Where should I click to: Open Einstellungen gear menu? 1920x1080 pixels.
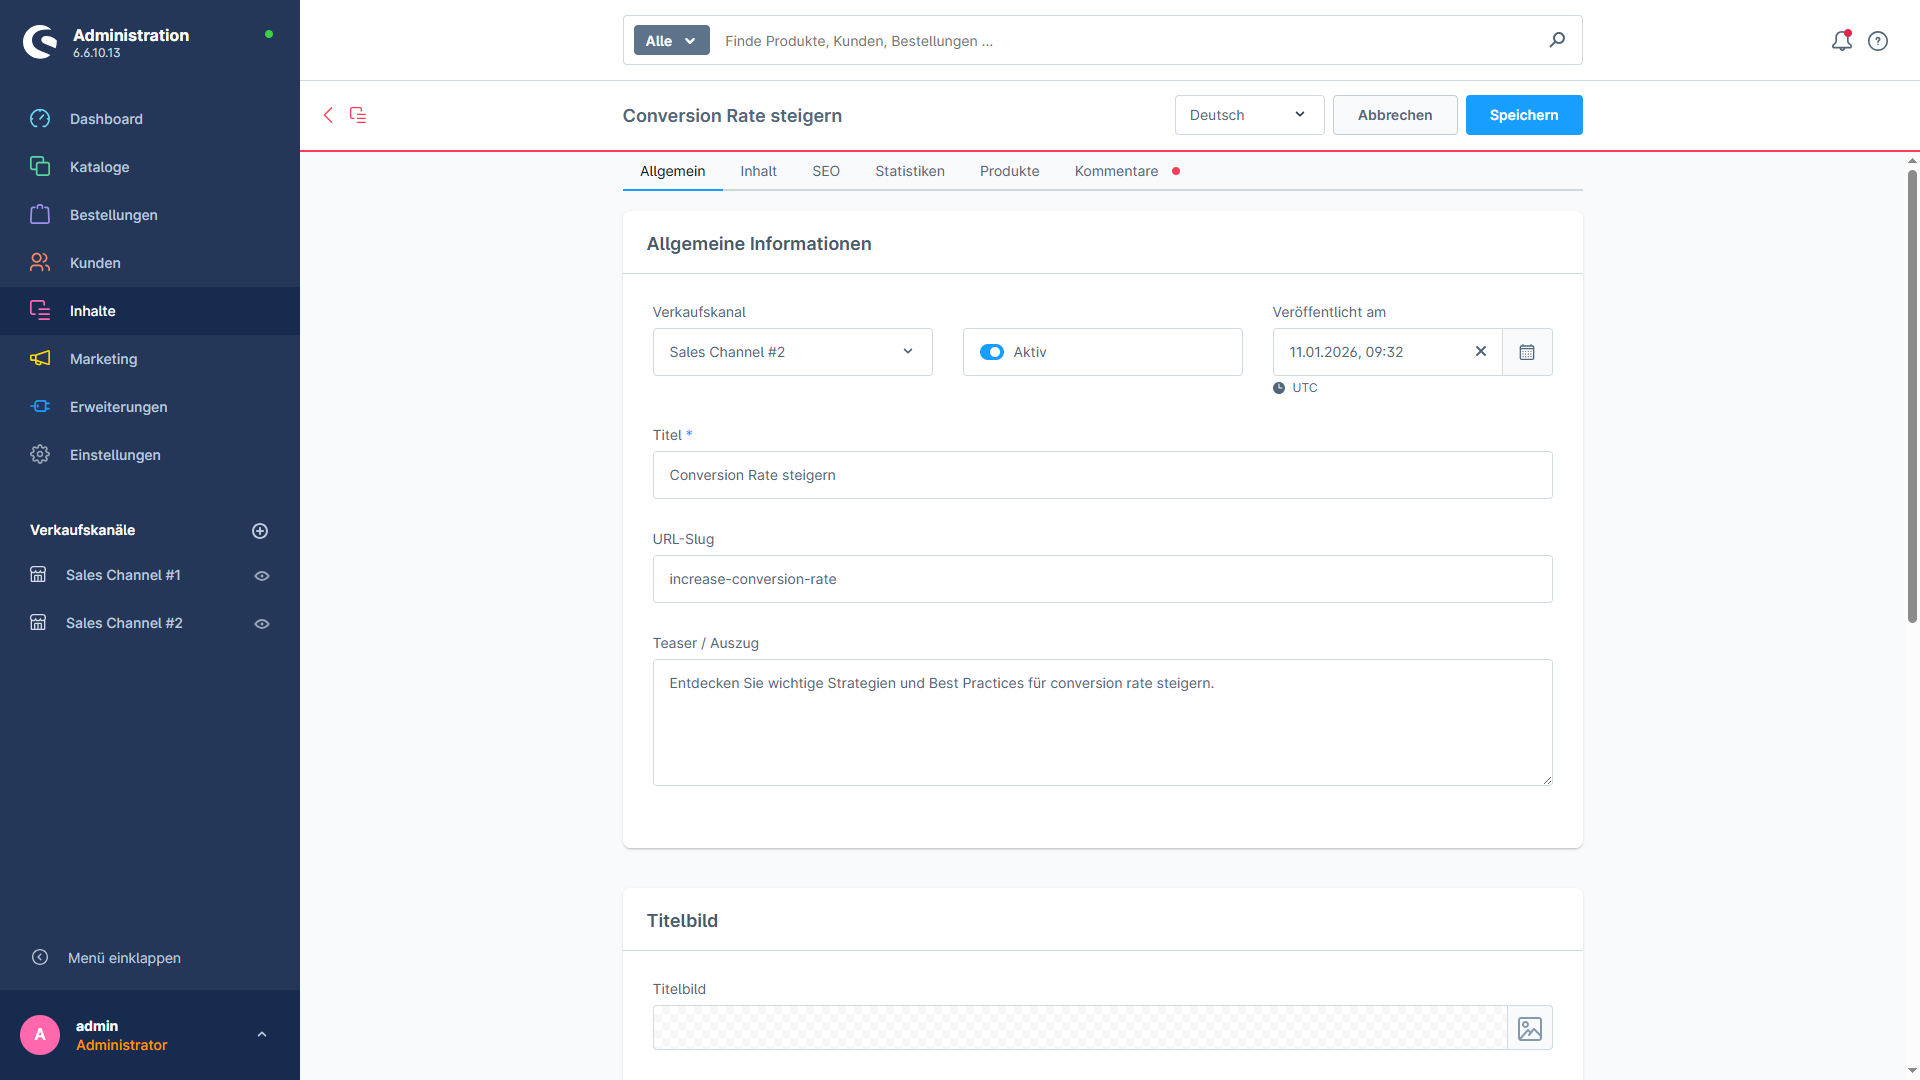(40, 454)
